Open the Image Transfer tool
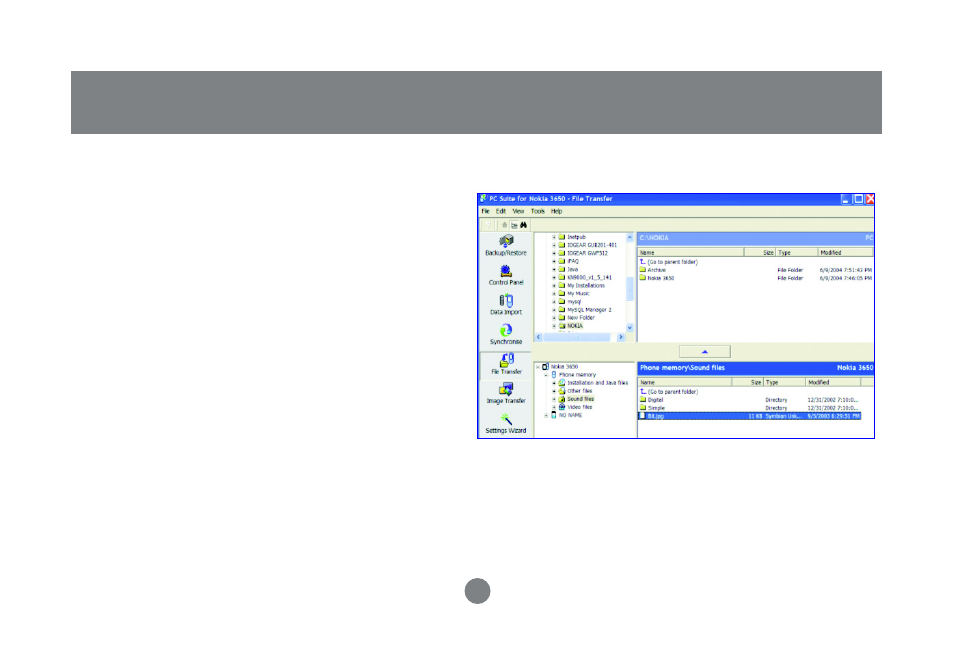The image size is (954, 663). point(506,394)
